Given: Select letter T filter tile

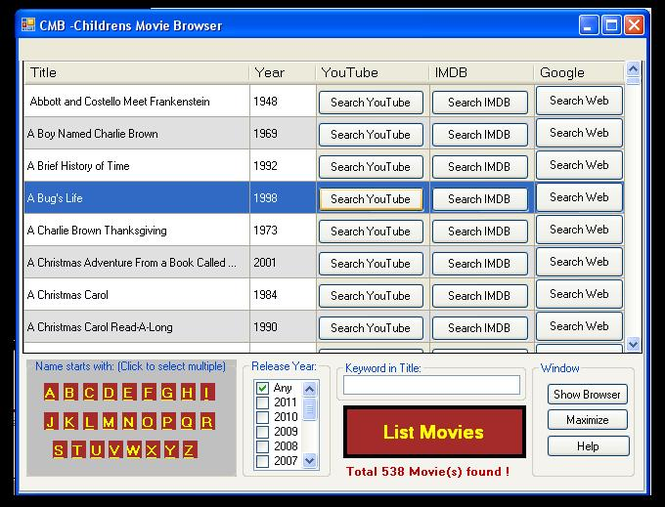Looking at the screenshot, I should [x=77, y=450].
